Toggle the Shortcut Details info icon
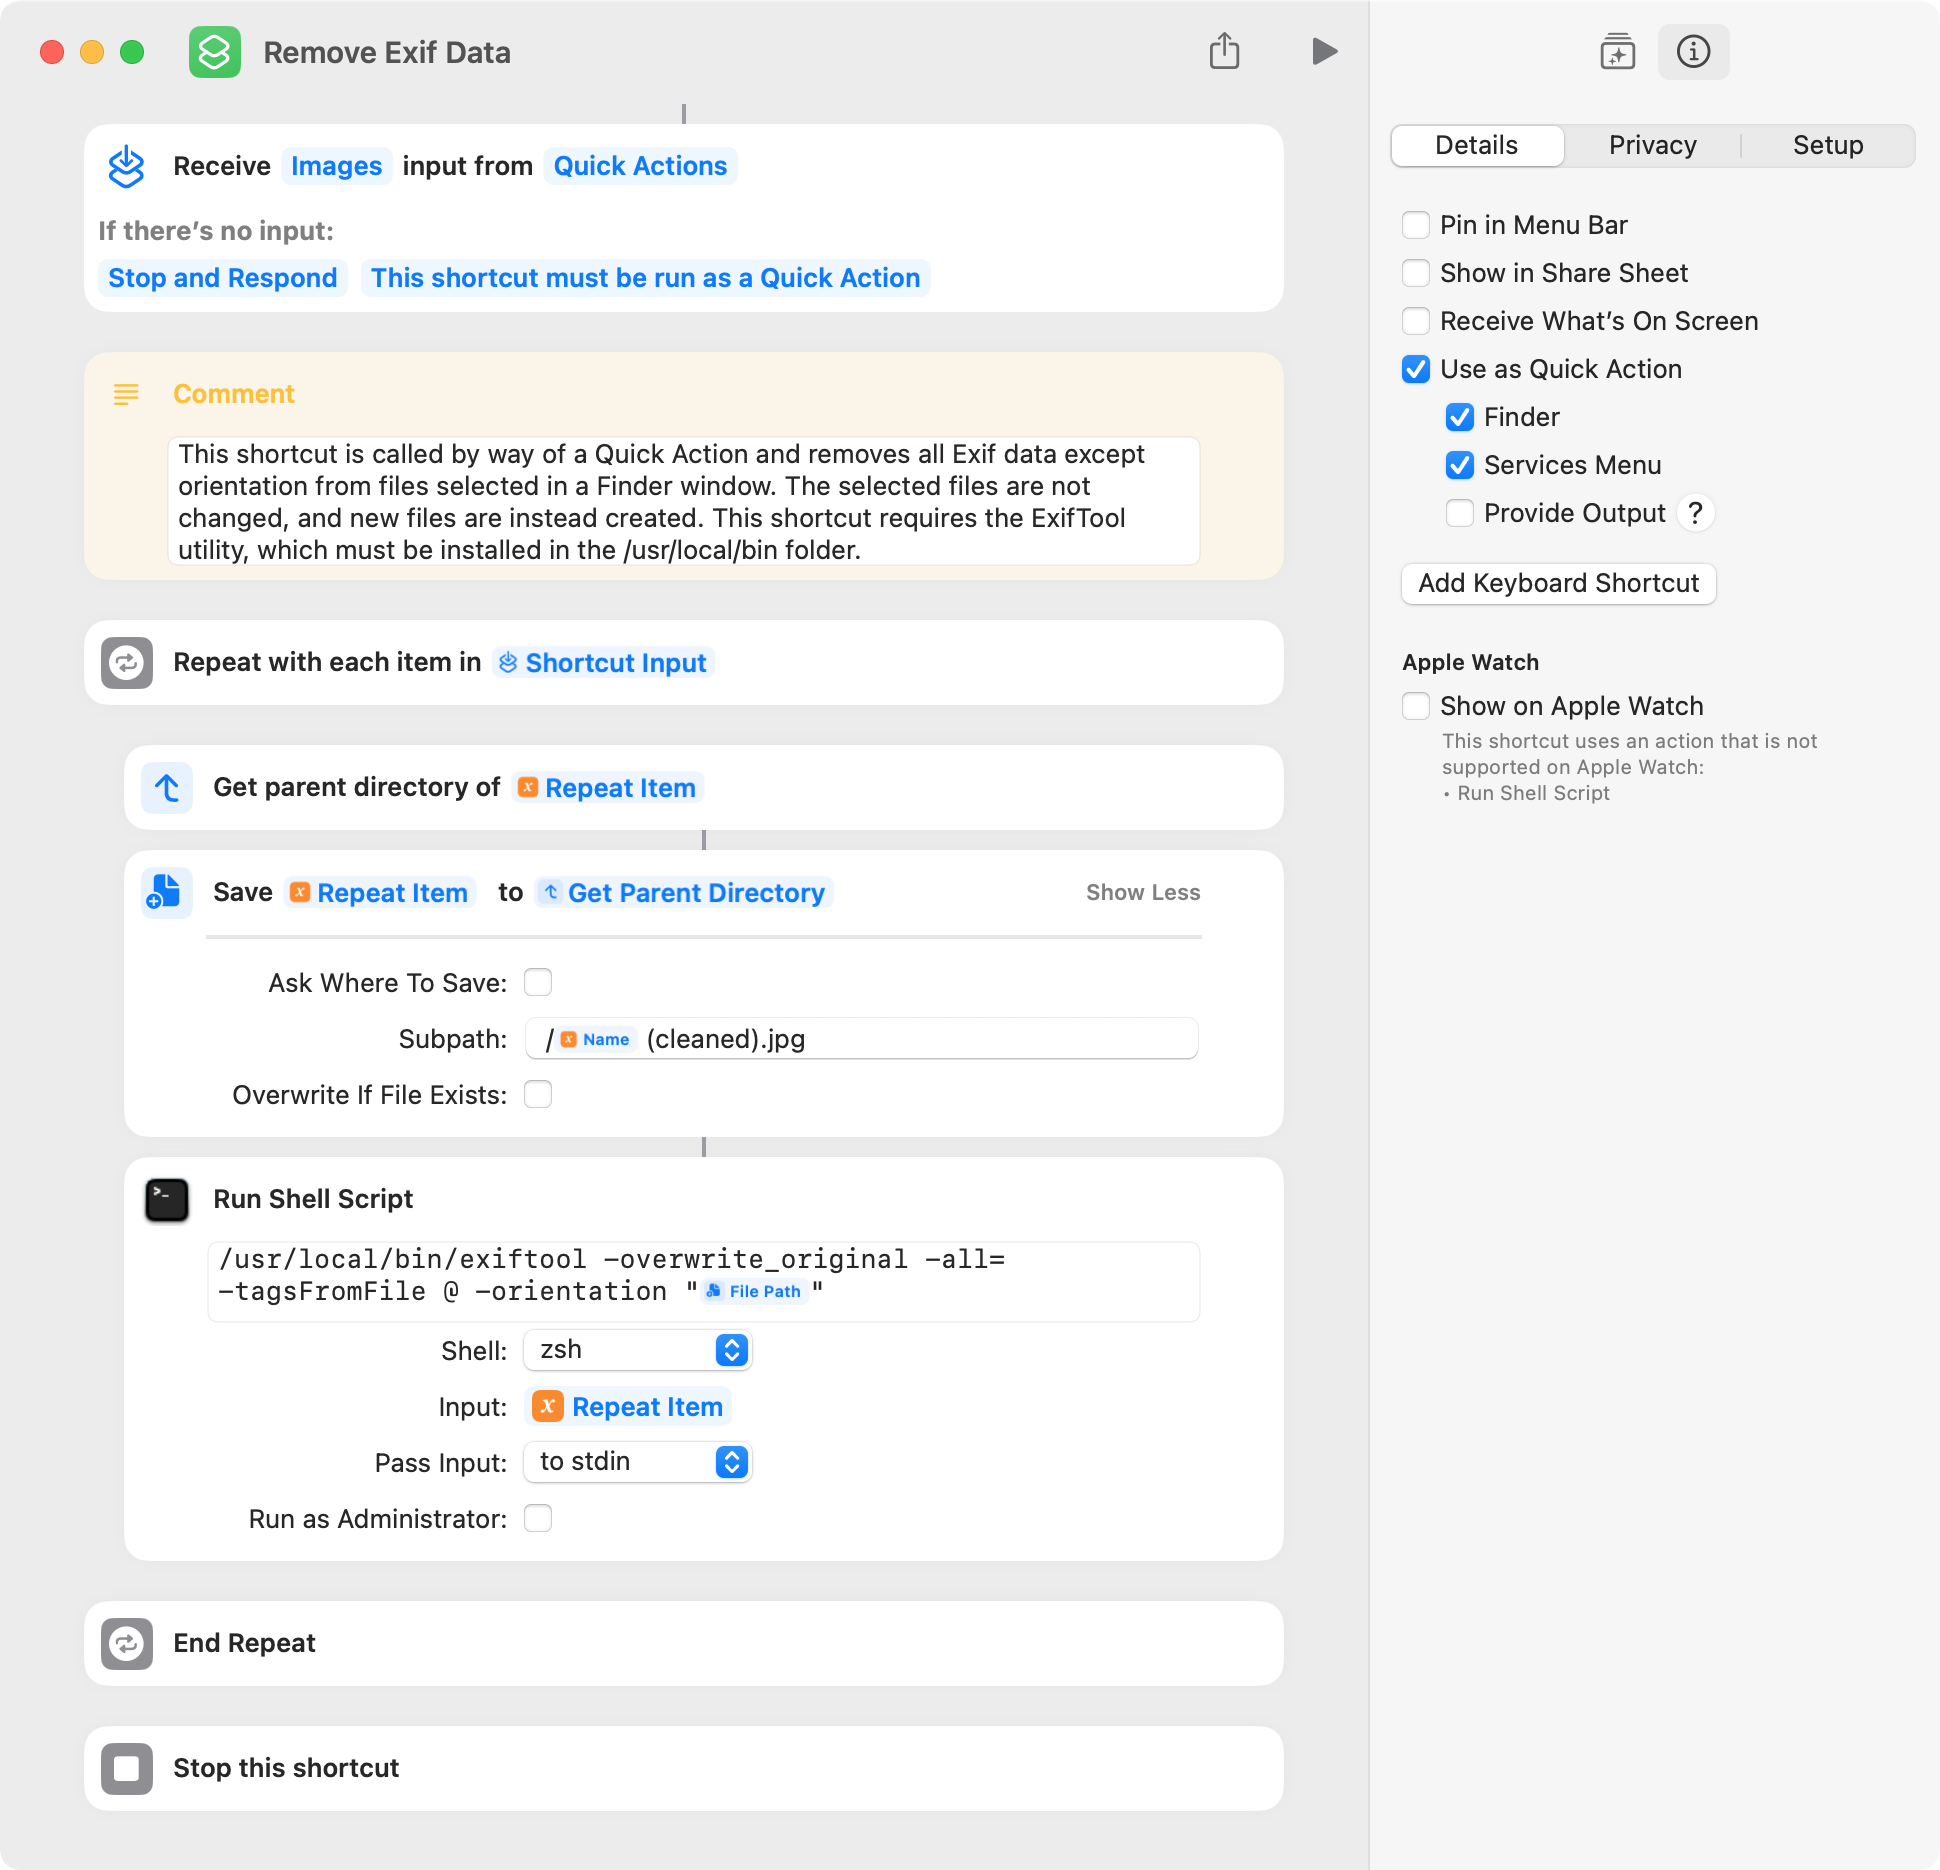Viewport: 1940px width, 1870px height. (1693, 51)
